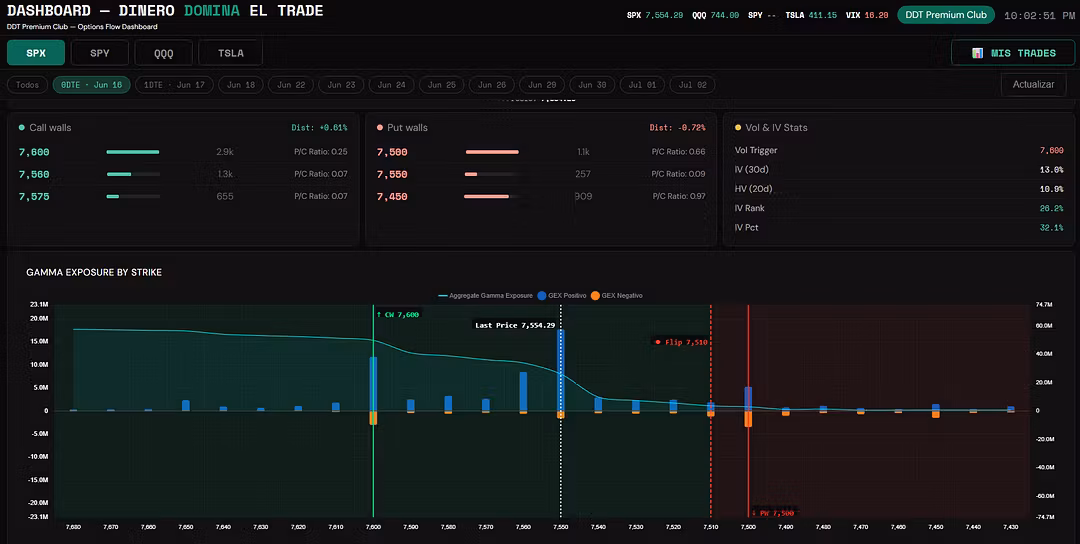Switch to the SPY ticker tab
The height and width of the screenshot is (544, 1080).
(x=100, y=53)
